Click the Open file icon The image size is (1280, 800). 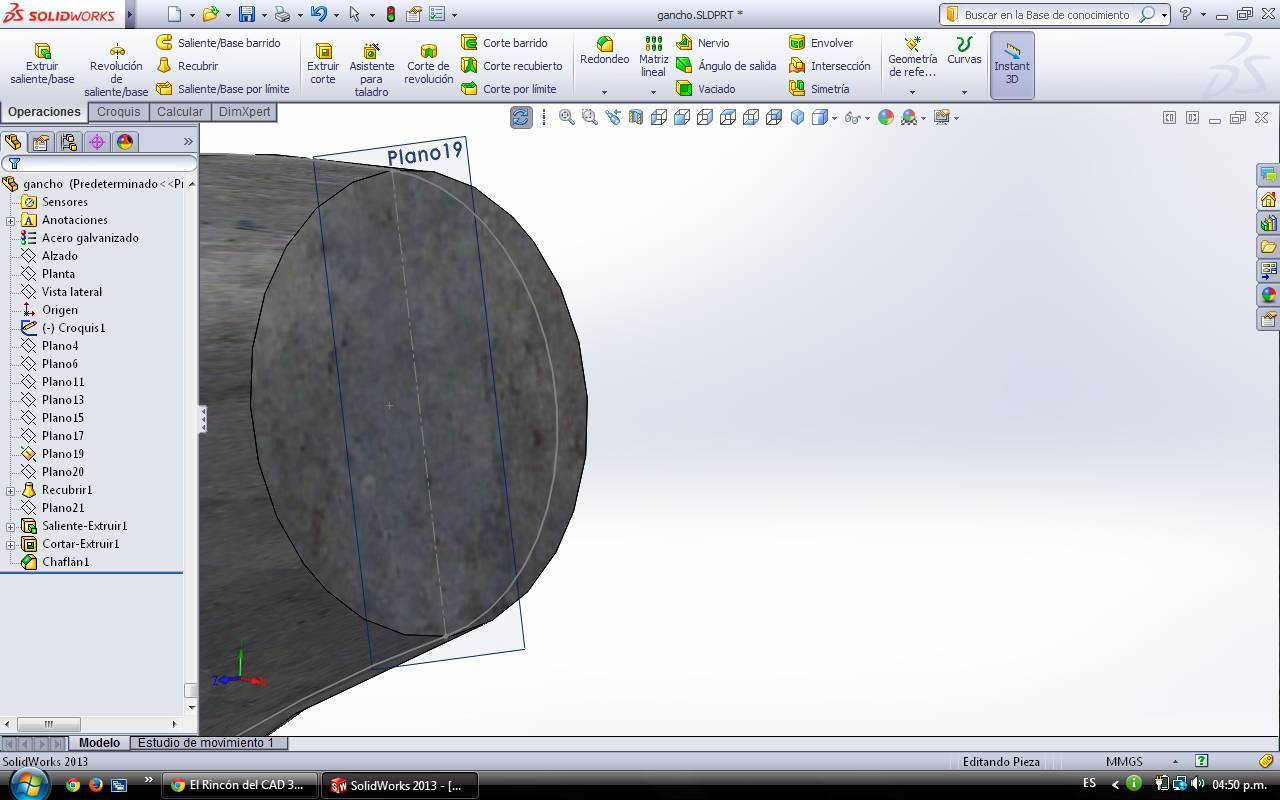(x=210, y=14)
